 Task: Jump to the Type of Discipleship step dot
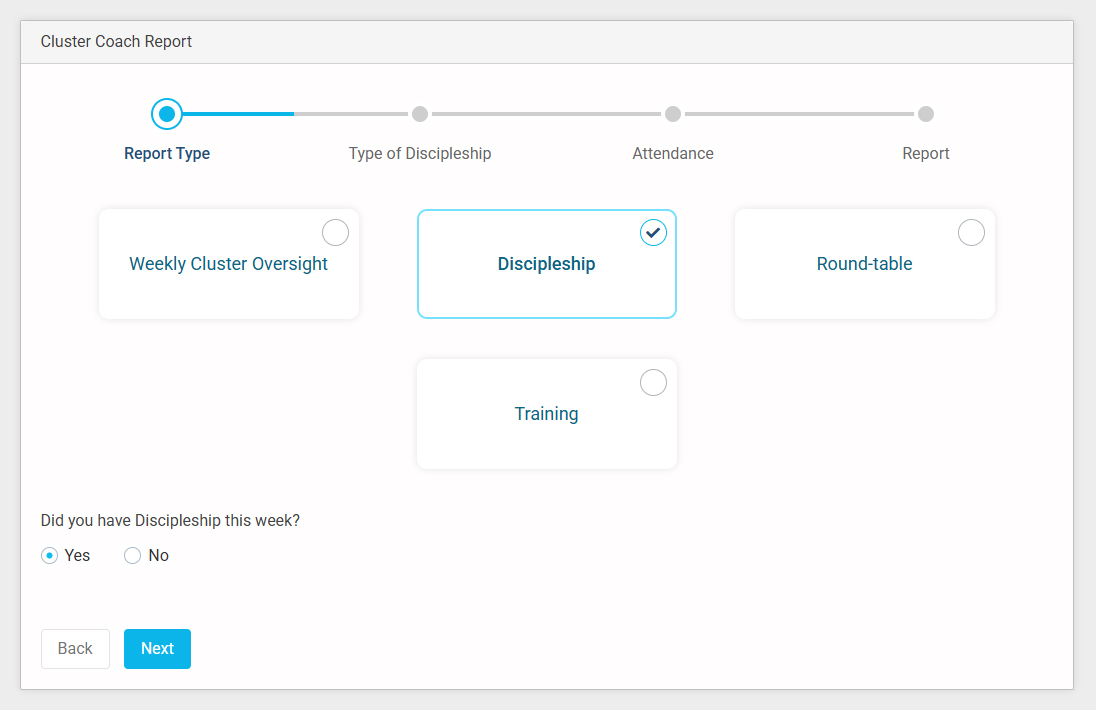(420, 114)
